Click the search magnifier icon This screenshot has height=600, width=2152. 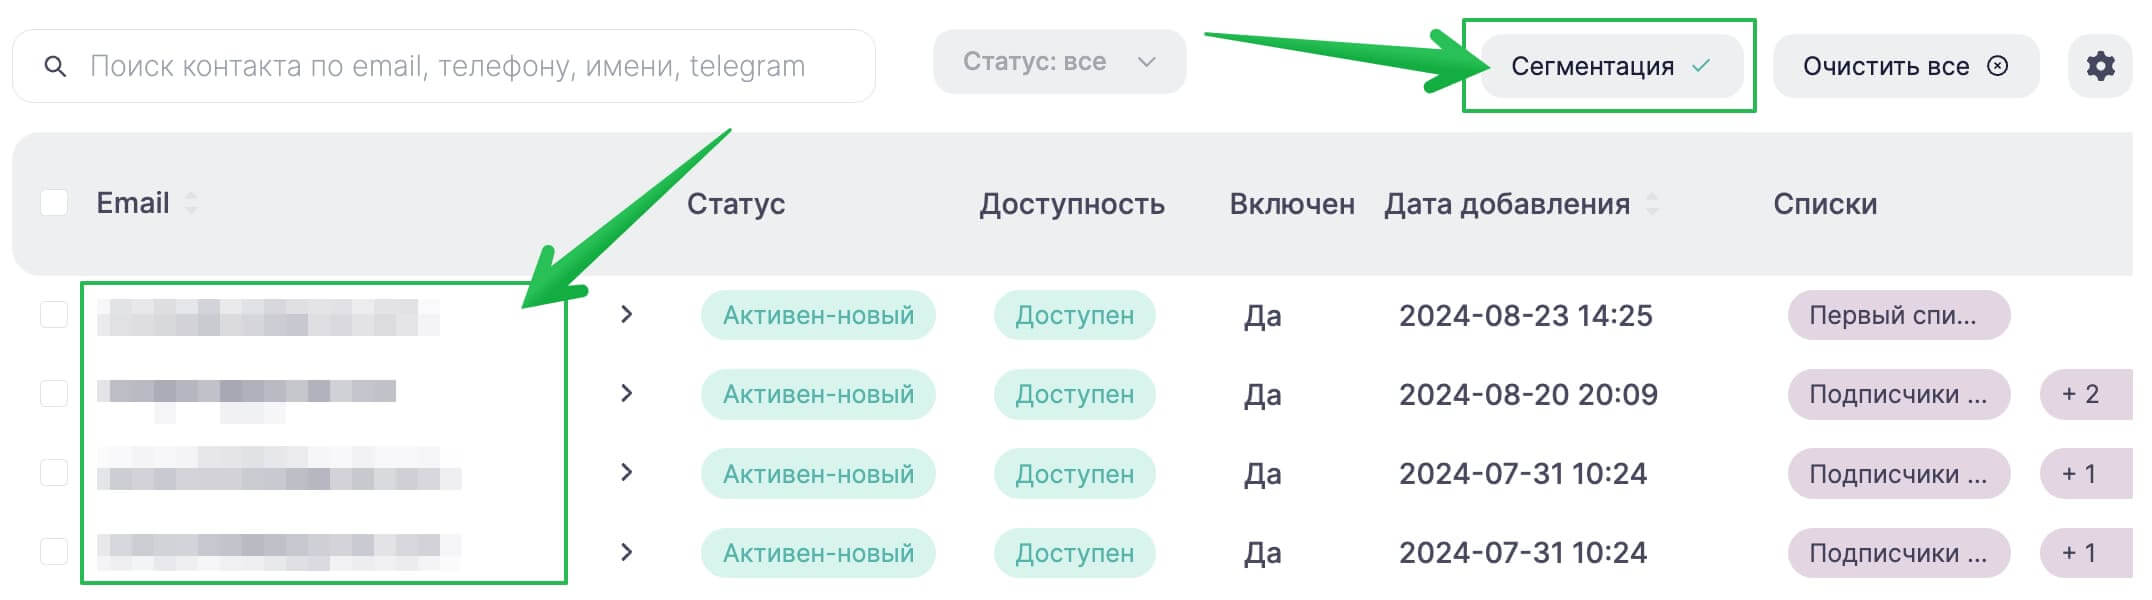point(56,67)
